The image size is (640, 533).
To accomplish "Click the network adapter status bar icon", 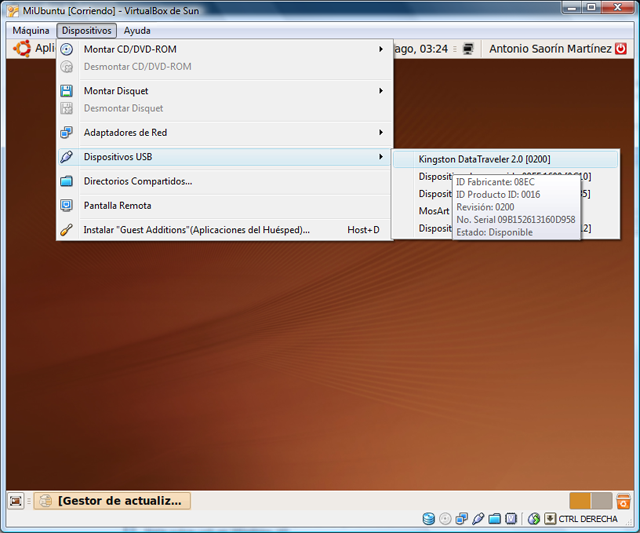I will (461, 519).
